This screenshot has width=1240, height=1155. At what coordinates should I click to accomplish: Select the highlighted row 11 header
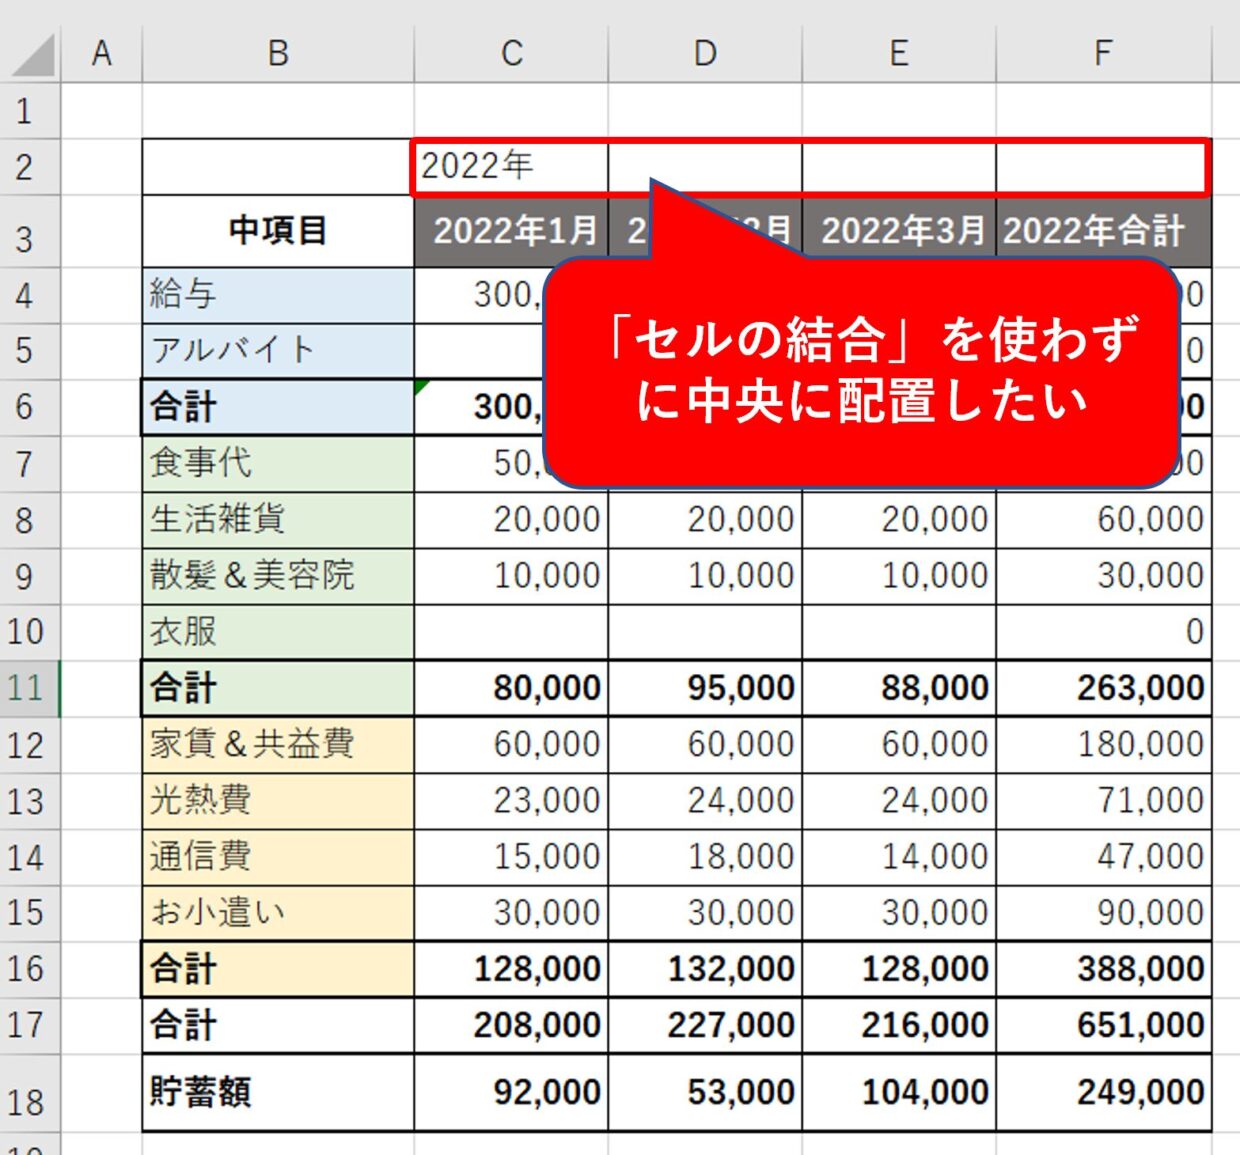click(x=30, y=688)
